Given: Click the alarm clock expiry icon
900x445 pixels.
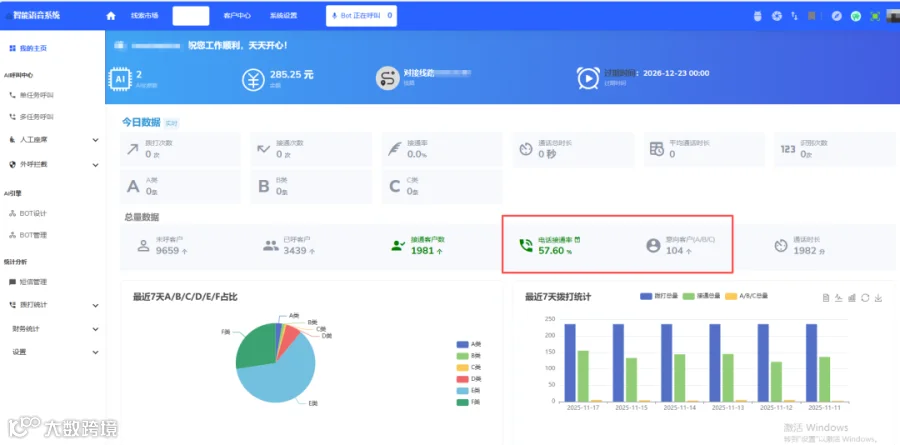Looking at the screenshot, I should 588,78.
